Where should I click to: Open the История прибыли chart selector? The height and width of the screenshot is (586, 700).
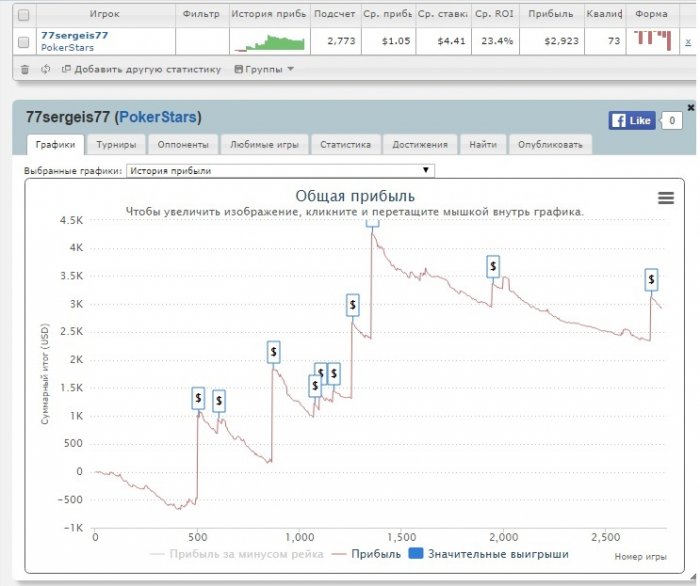point(280,170)
